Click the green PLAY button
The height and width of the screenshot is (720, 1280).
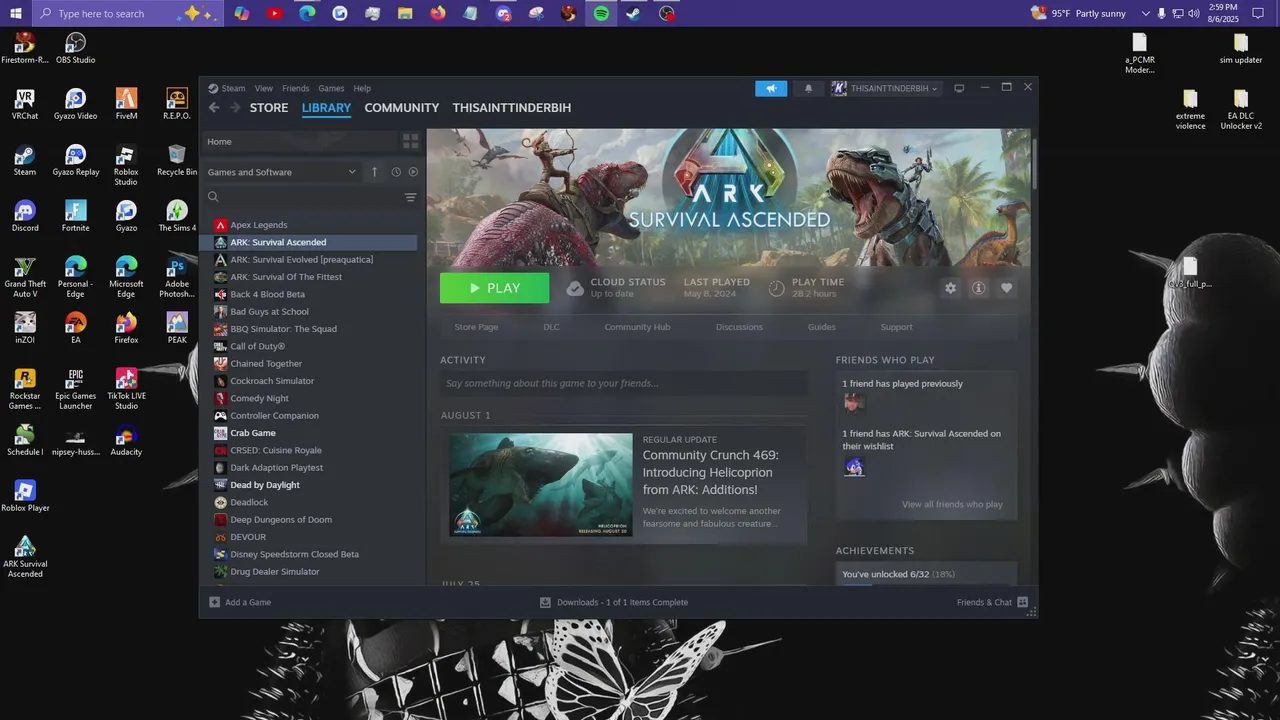tap(494, 288)
